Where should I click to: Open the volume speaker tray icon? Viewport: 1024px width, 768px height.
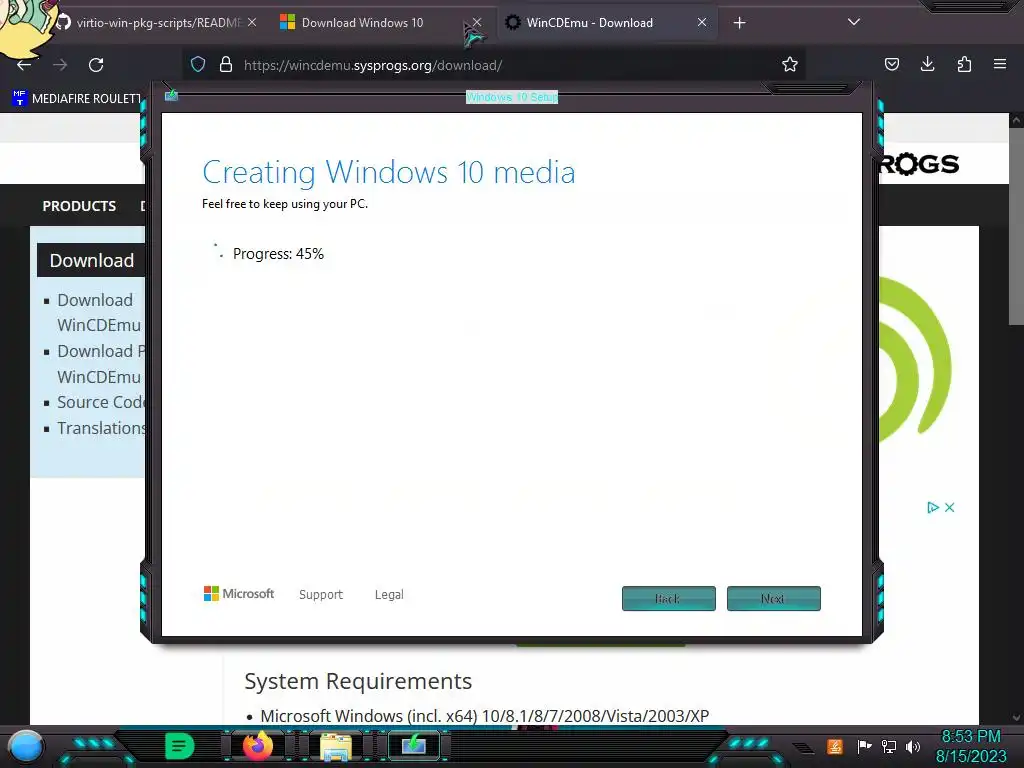[913, 746]
